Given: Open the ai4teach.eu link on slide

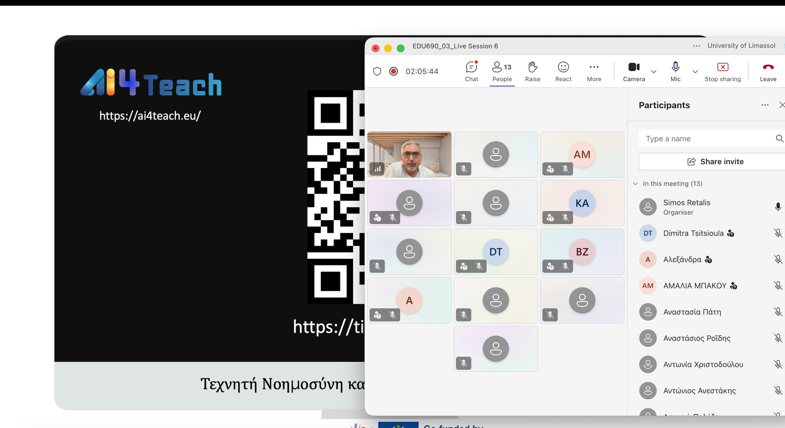Looking at the screenshot, I should point(150,116).
